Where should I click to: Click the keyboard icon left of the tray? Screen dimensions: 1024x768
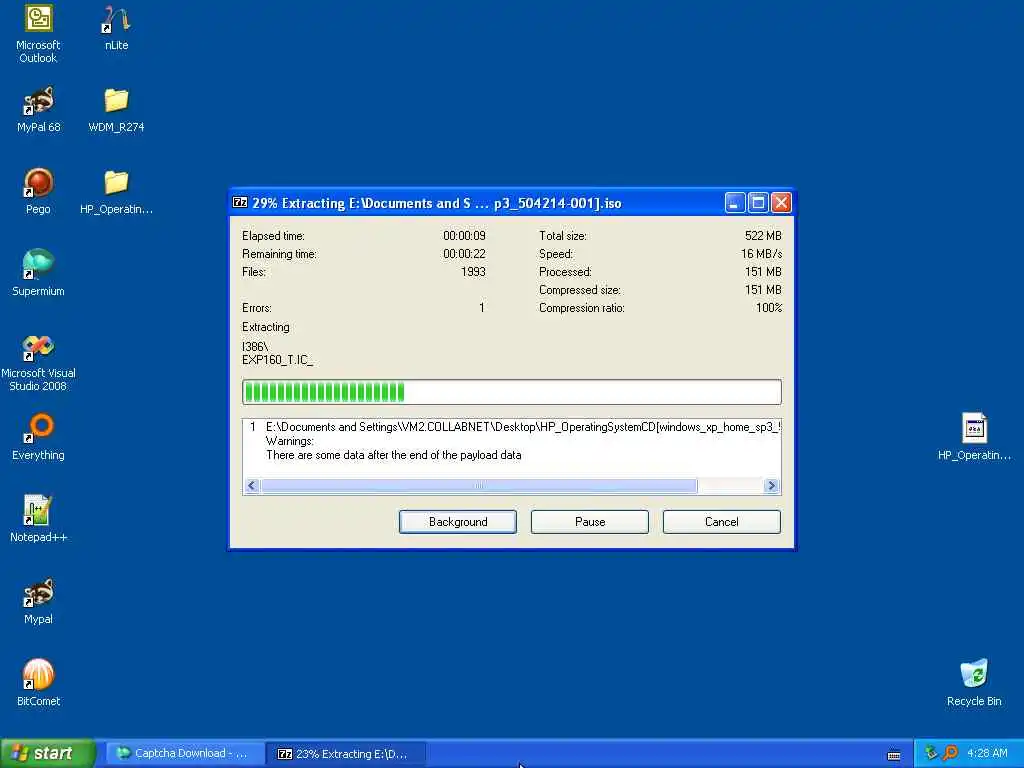[x=894, y=756]
